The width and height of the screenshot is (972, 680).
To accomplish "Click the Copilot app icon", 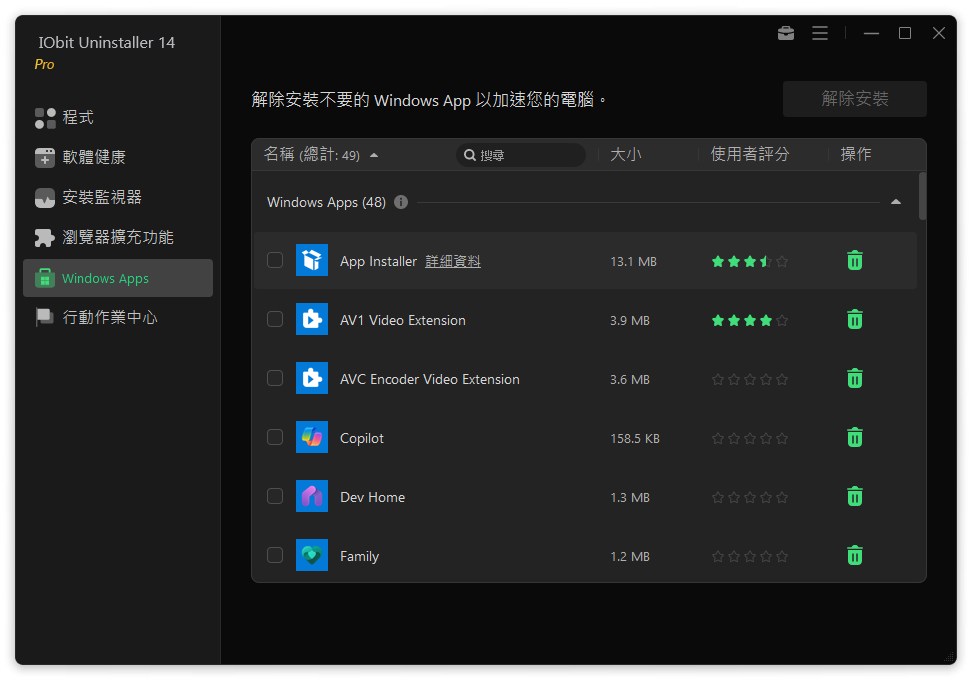I will pos(312,437).
